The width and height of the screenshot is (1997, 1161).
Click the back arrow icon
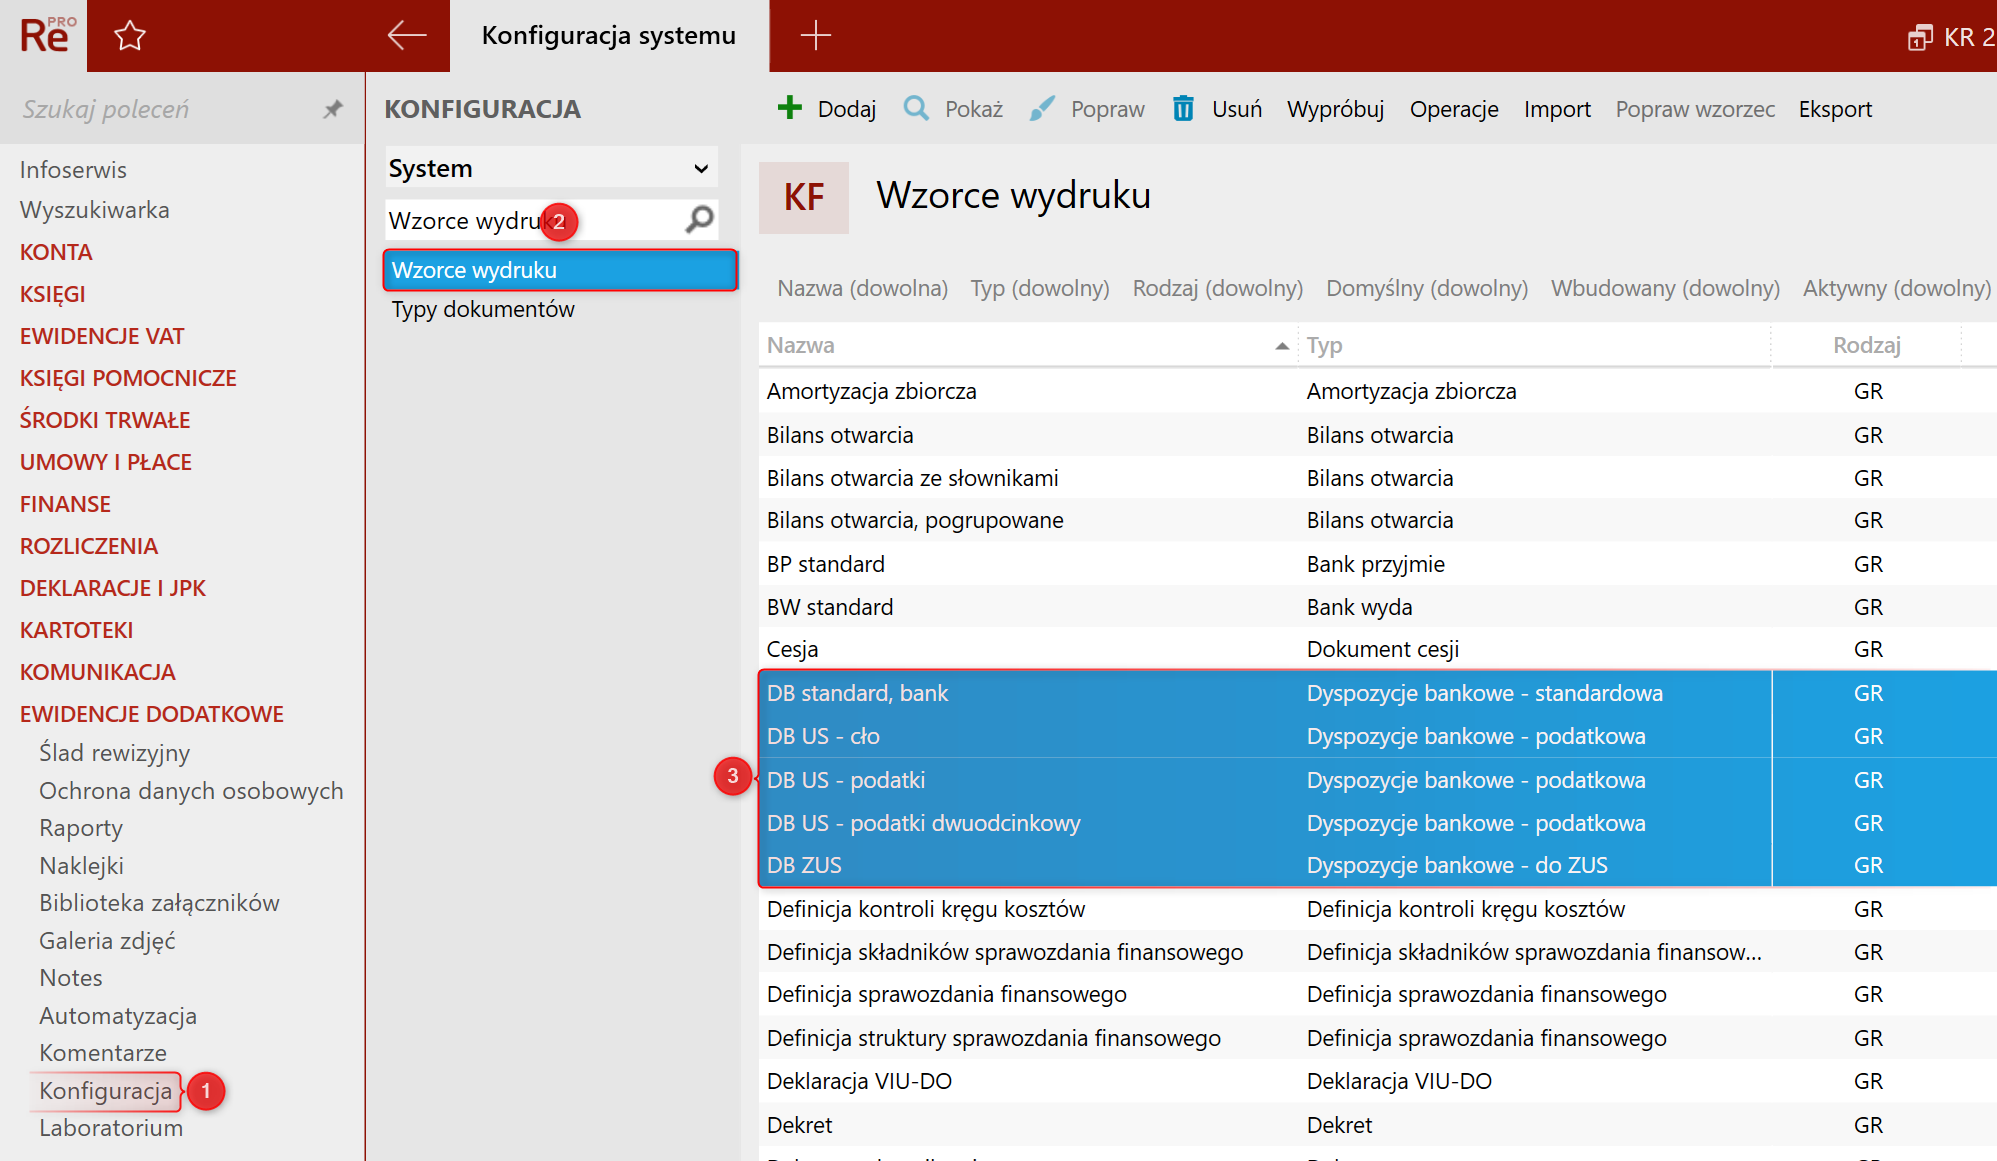pos(406,36)
